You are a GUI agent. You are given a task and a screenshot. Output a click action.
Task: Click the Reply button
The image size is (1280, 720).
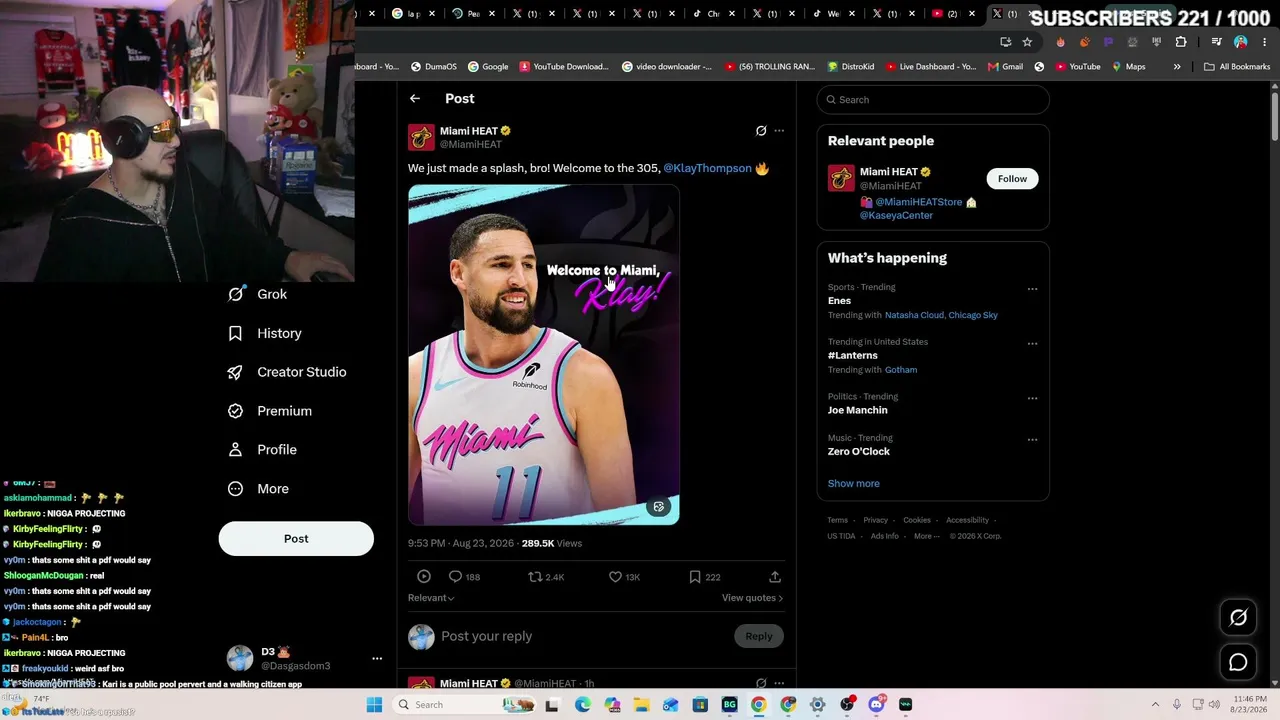coord(759,636)
